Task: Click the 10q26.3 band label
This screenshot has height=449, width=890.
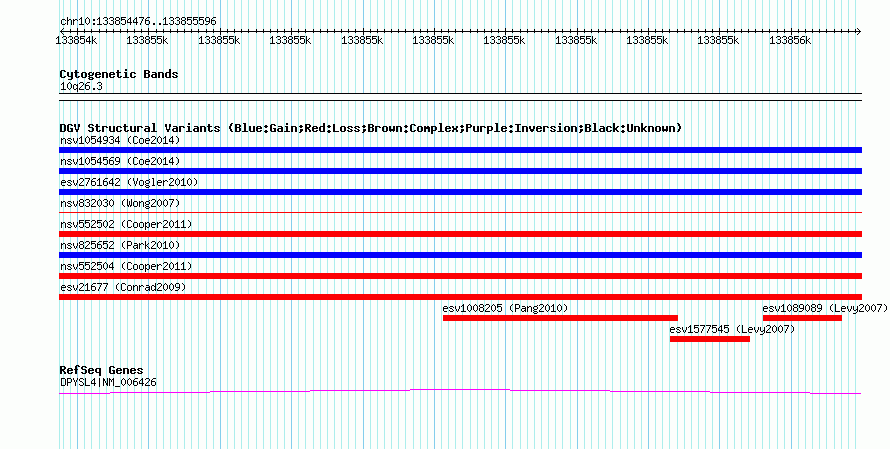Action: [82, 87]
